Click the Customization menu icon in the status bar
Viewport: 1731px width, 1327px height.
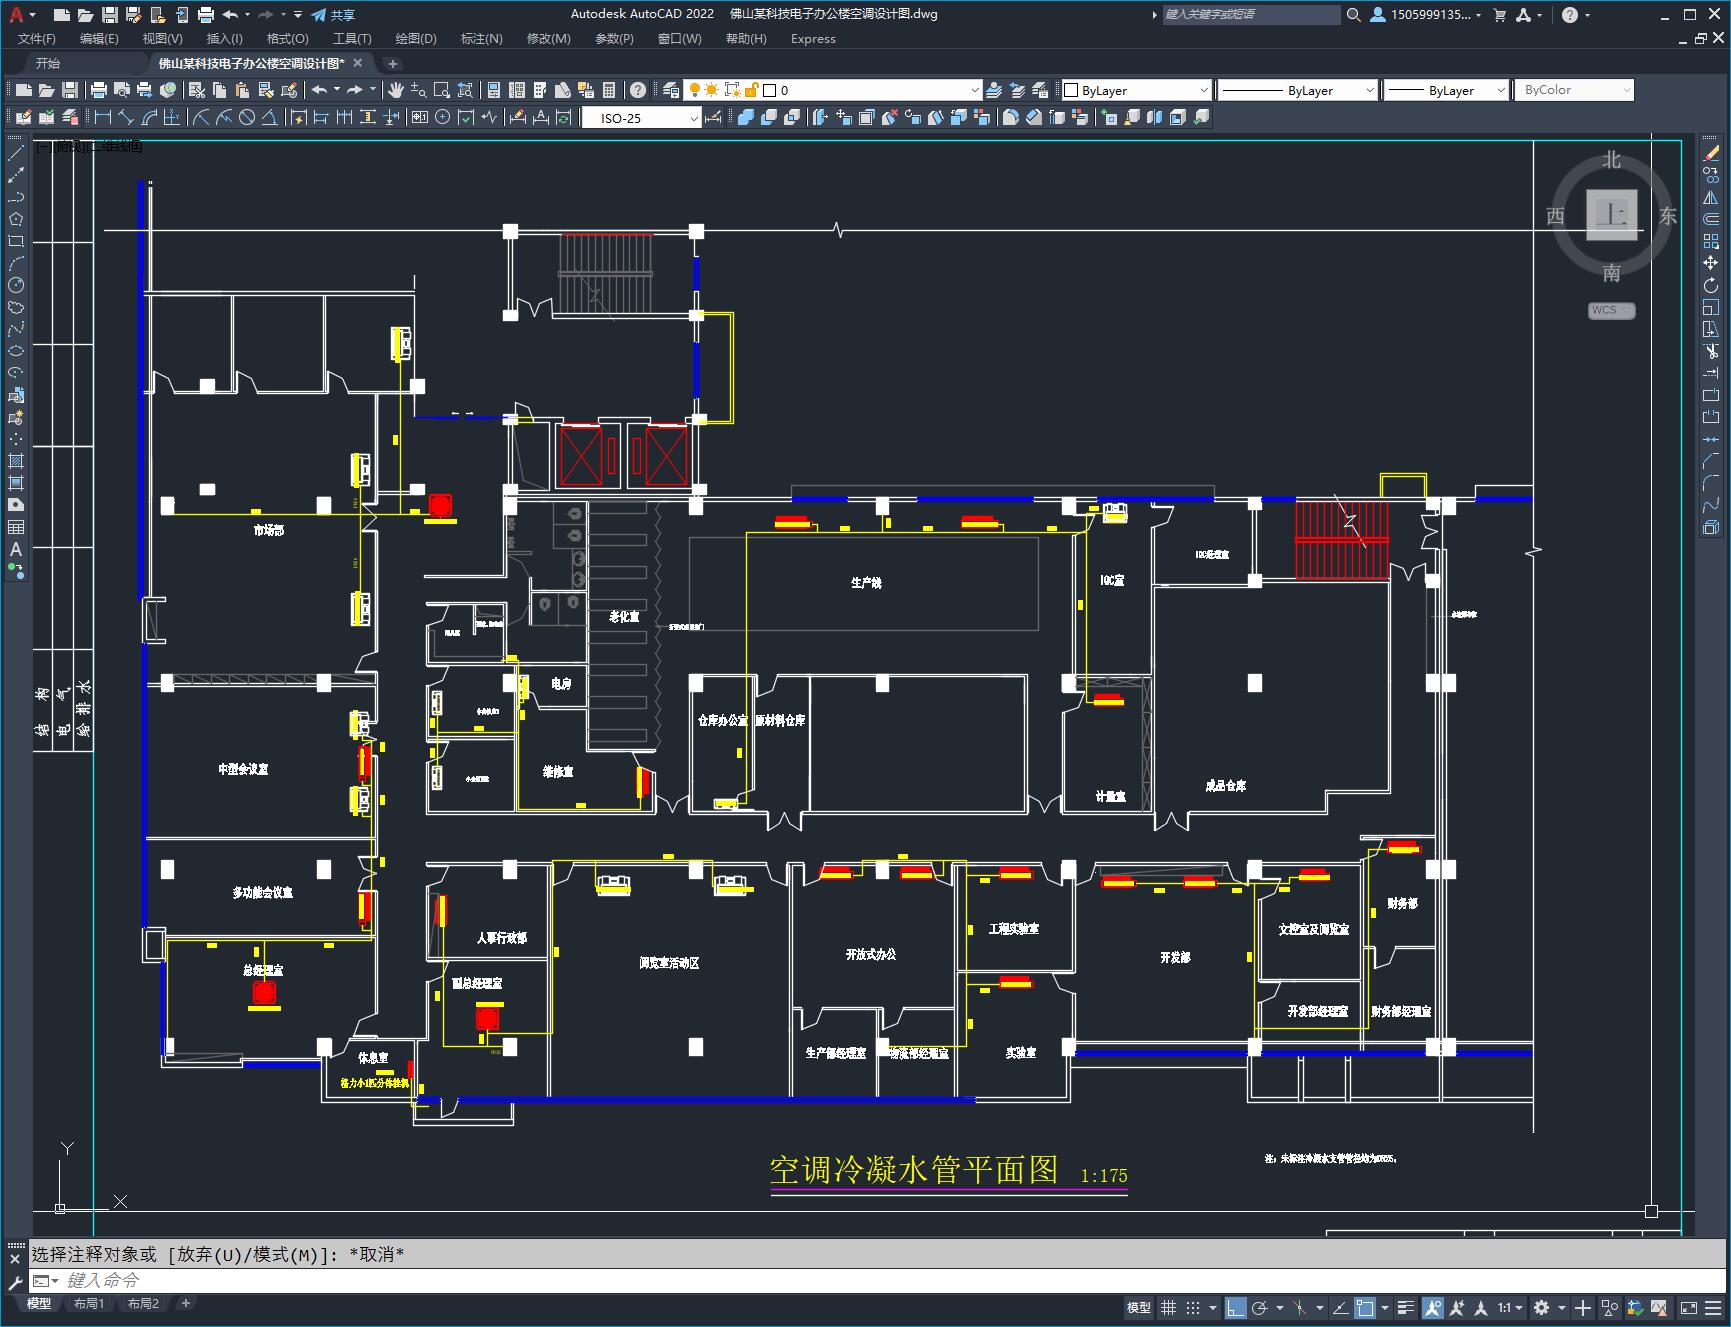[1713, 1307]
